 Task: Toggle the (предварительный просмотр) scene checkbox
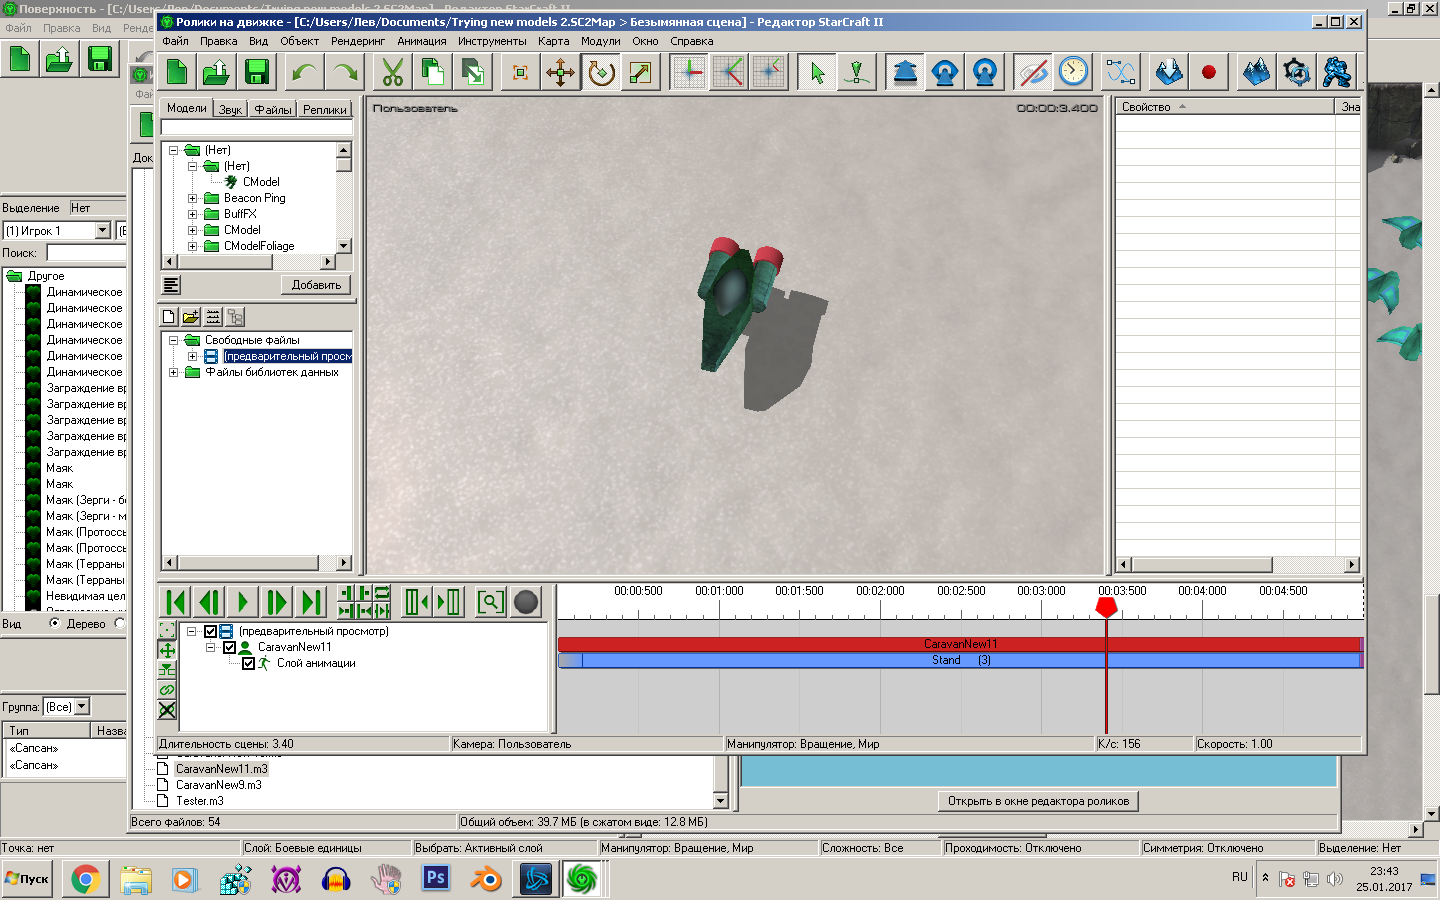pos(210,631)
